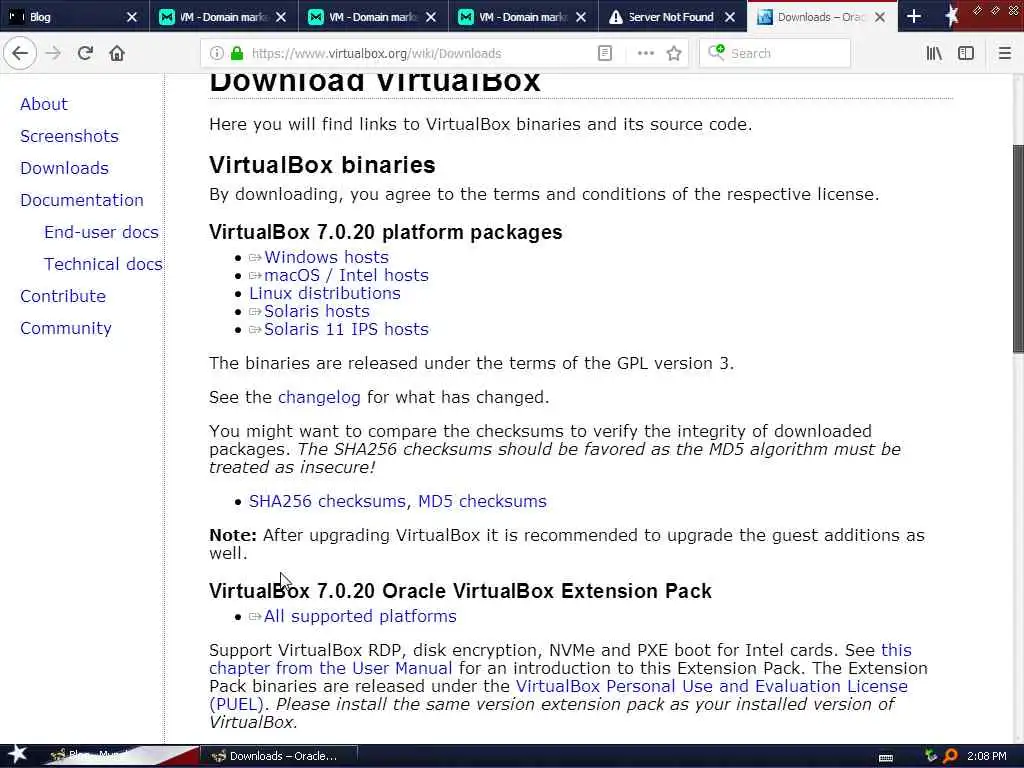Open the Community sidebar link
Image resolution: width=1024 pixels, height=768 pixels.
[66, 328]
